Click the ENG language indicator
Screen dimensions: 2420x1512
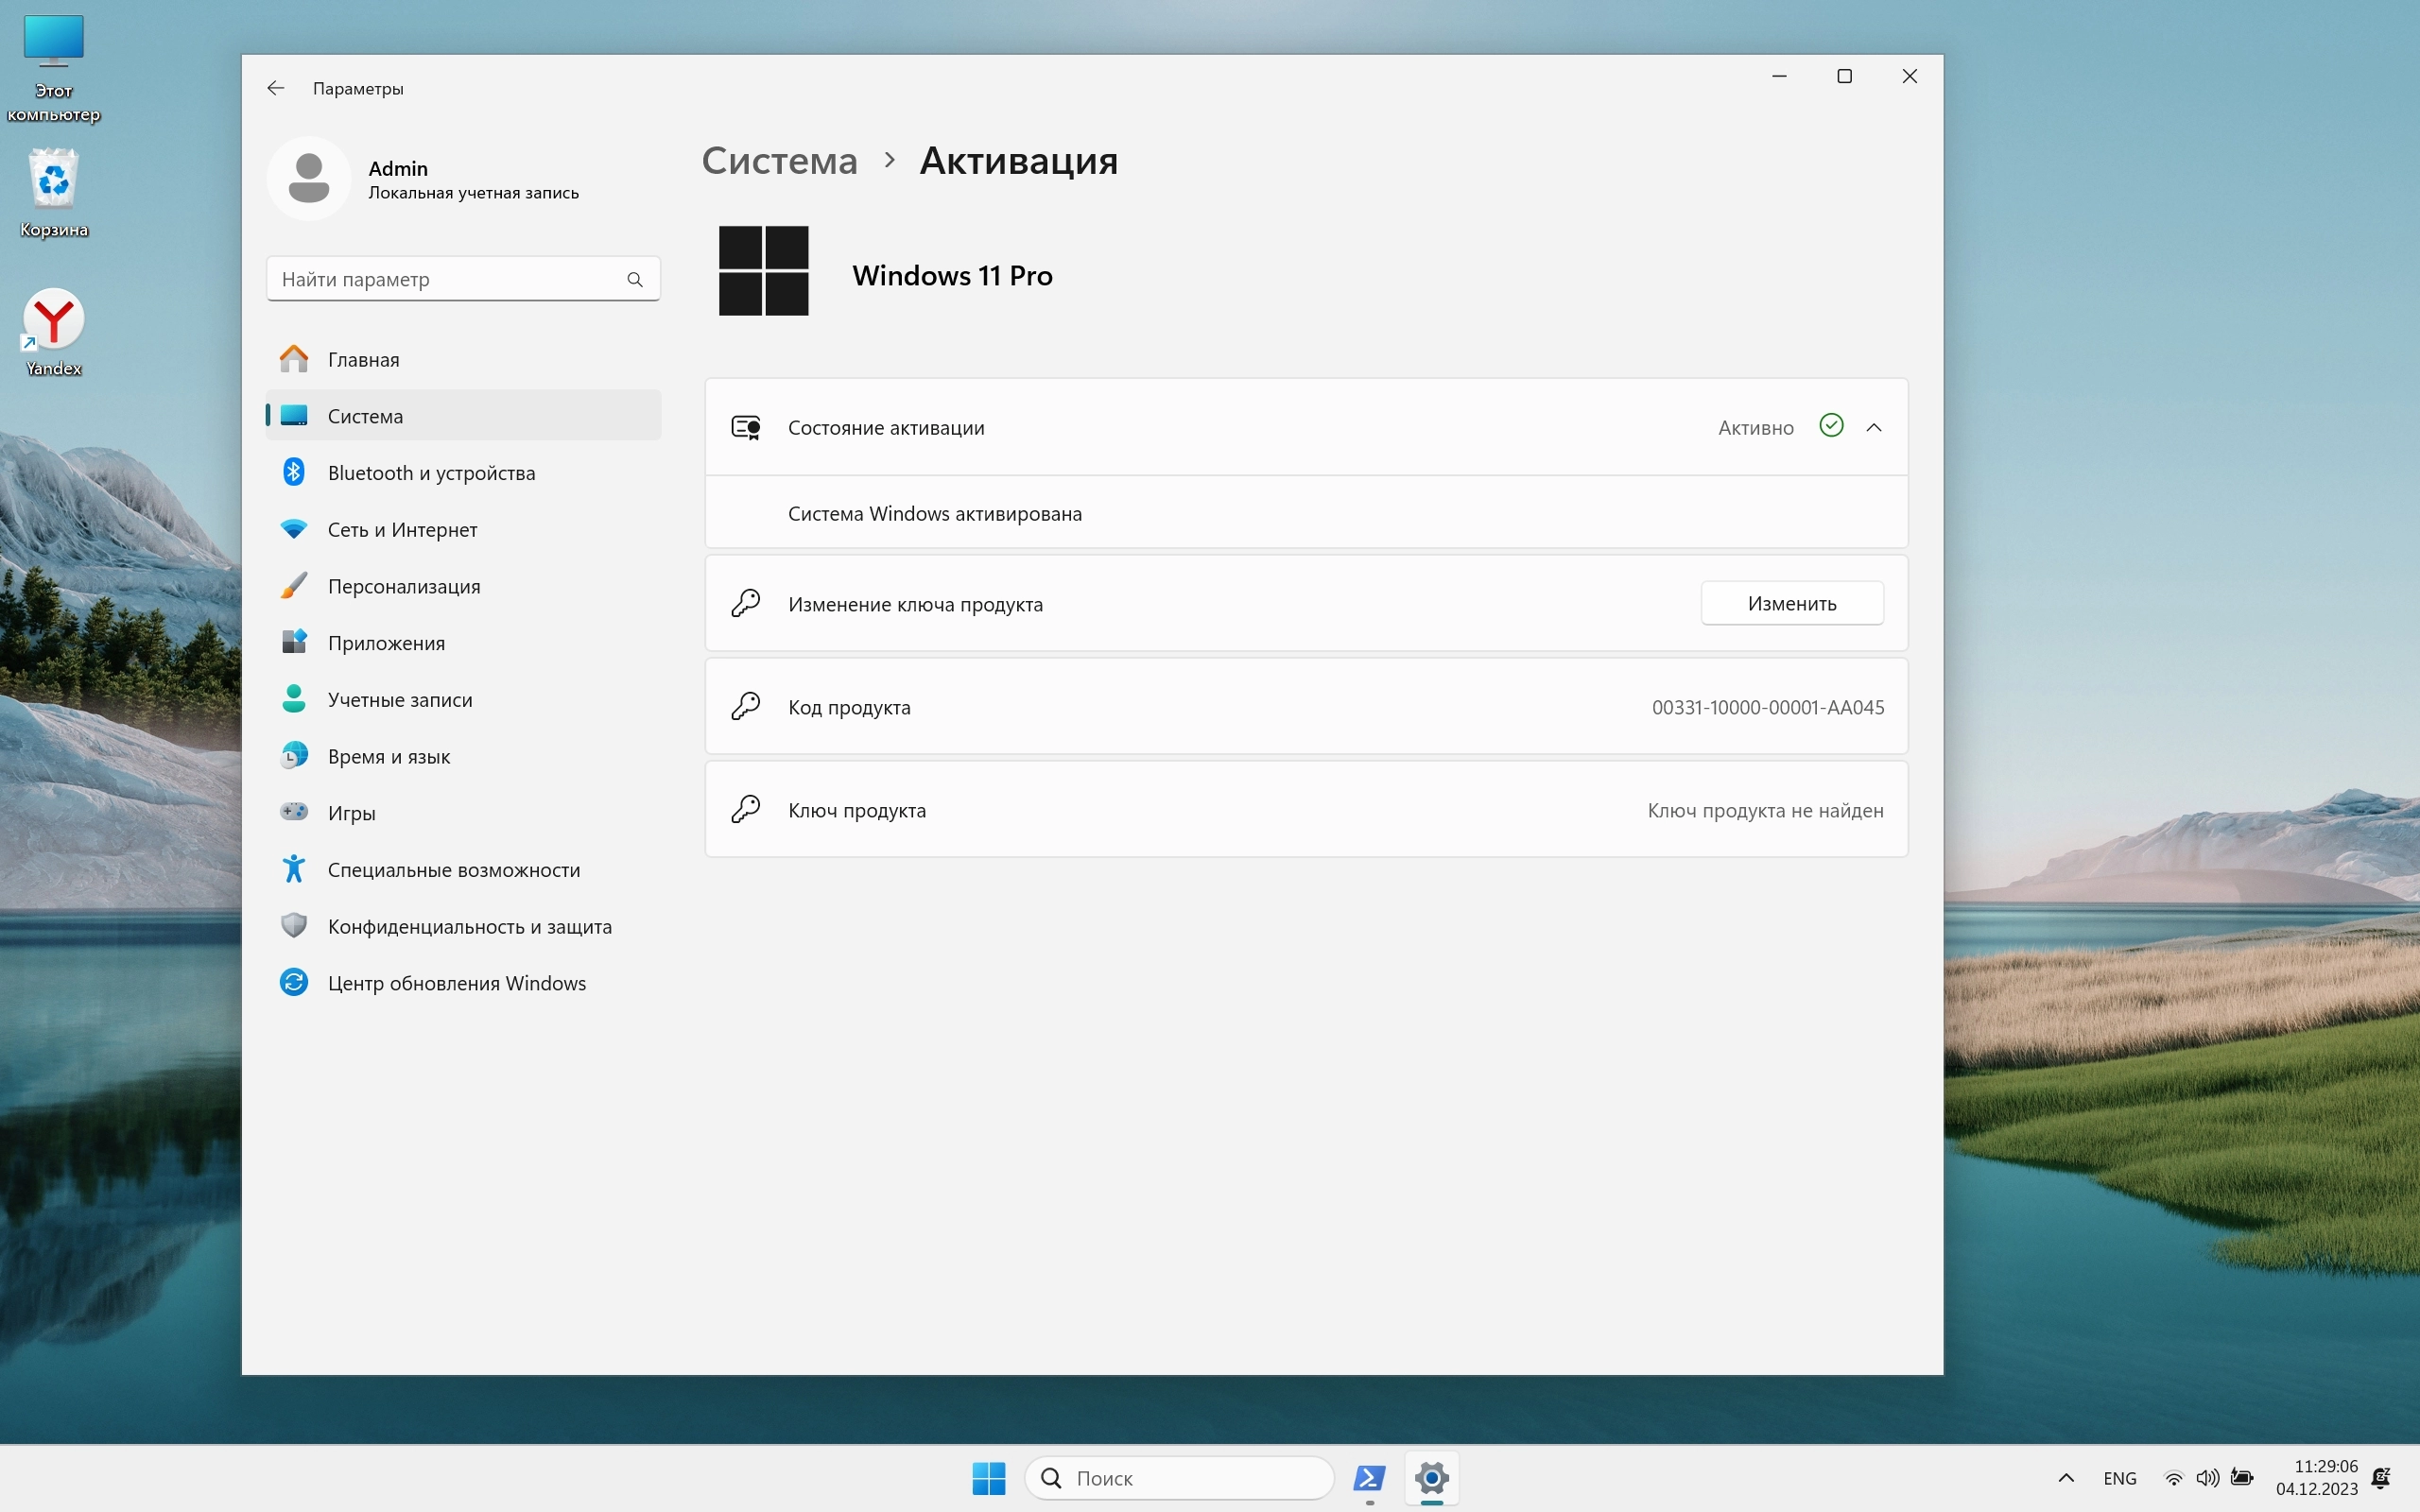[x=2119, y=1478]
